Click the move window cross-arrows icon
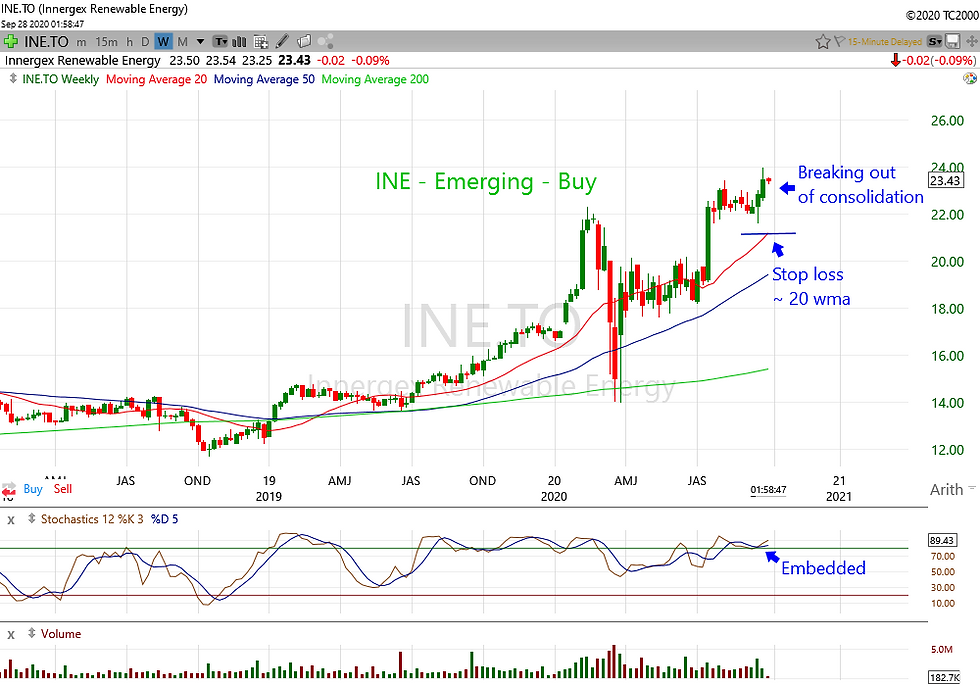The height and width of the screenshot is (686, 980). pos(971,42)
